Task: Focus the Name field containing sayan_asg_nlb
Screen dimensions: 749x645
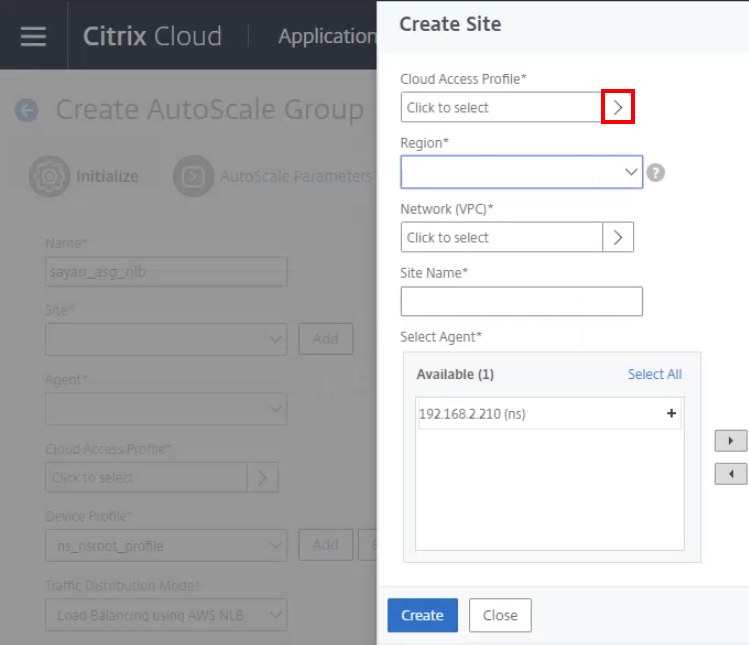Action: click(x=166, y=272)
